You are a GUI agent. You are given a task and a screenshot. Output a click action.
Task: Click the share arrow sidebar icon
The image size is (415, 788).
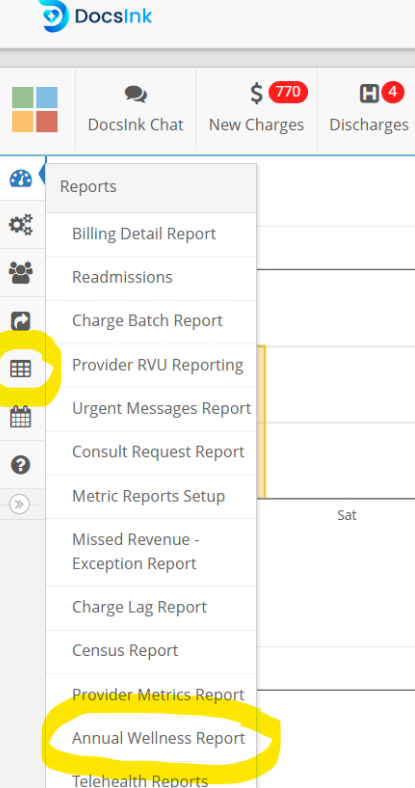21,321
